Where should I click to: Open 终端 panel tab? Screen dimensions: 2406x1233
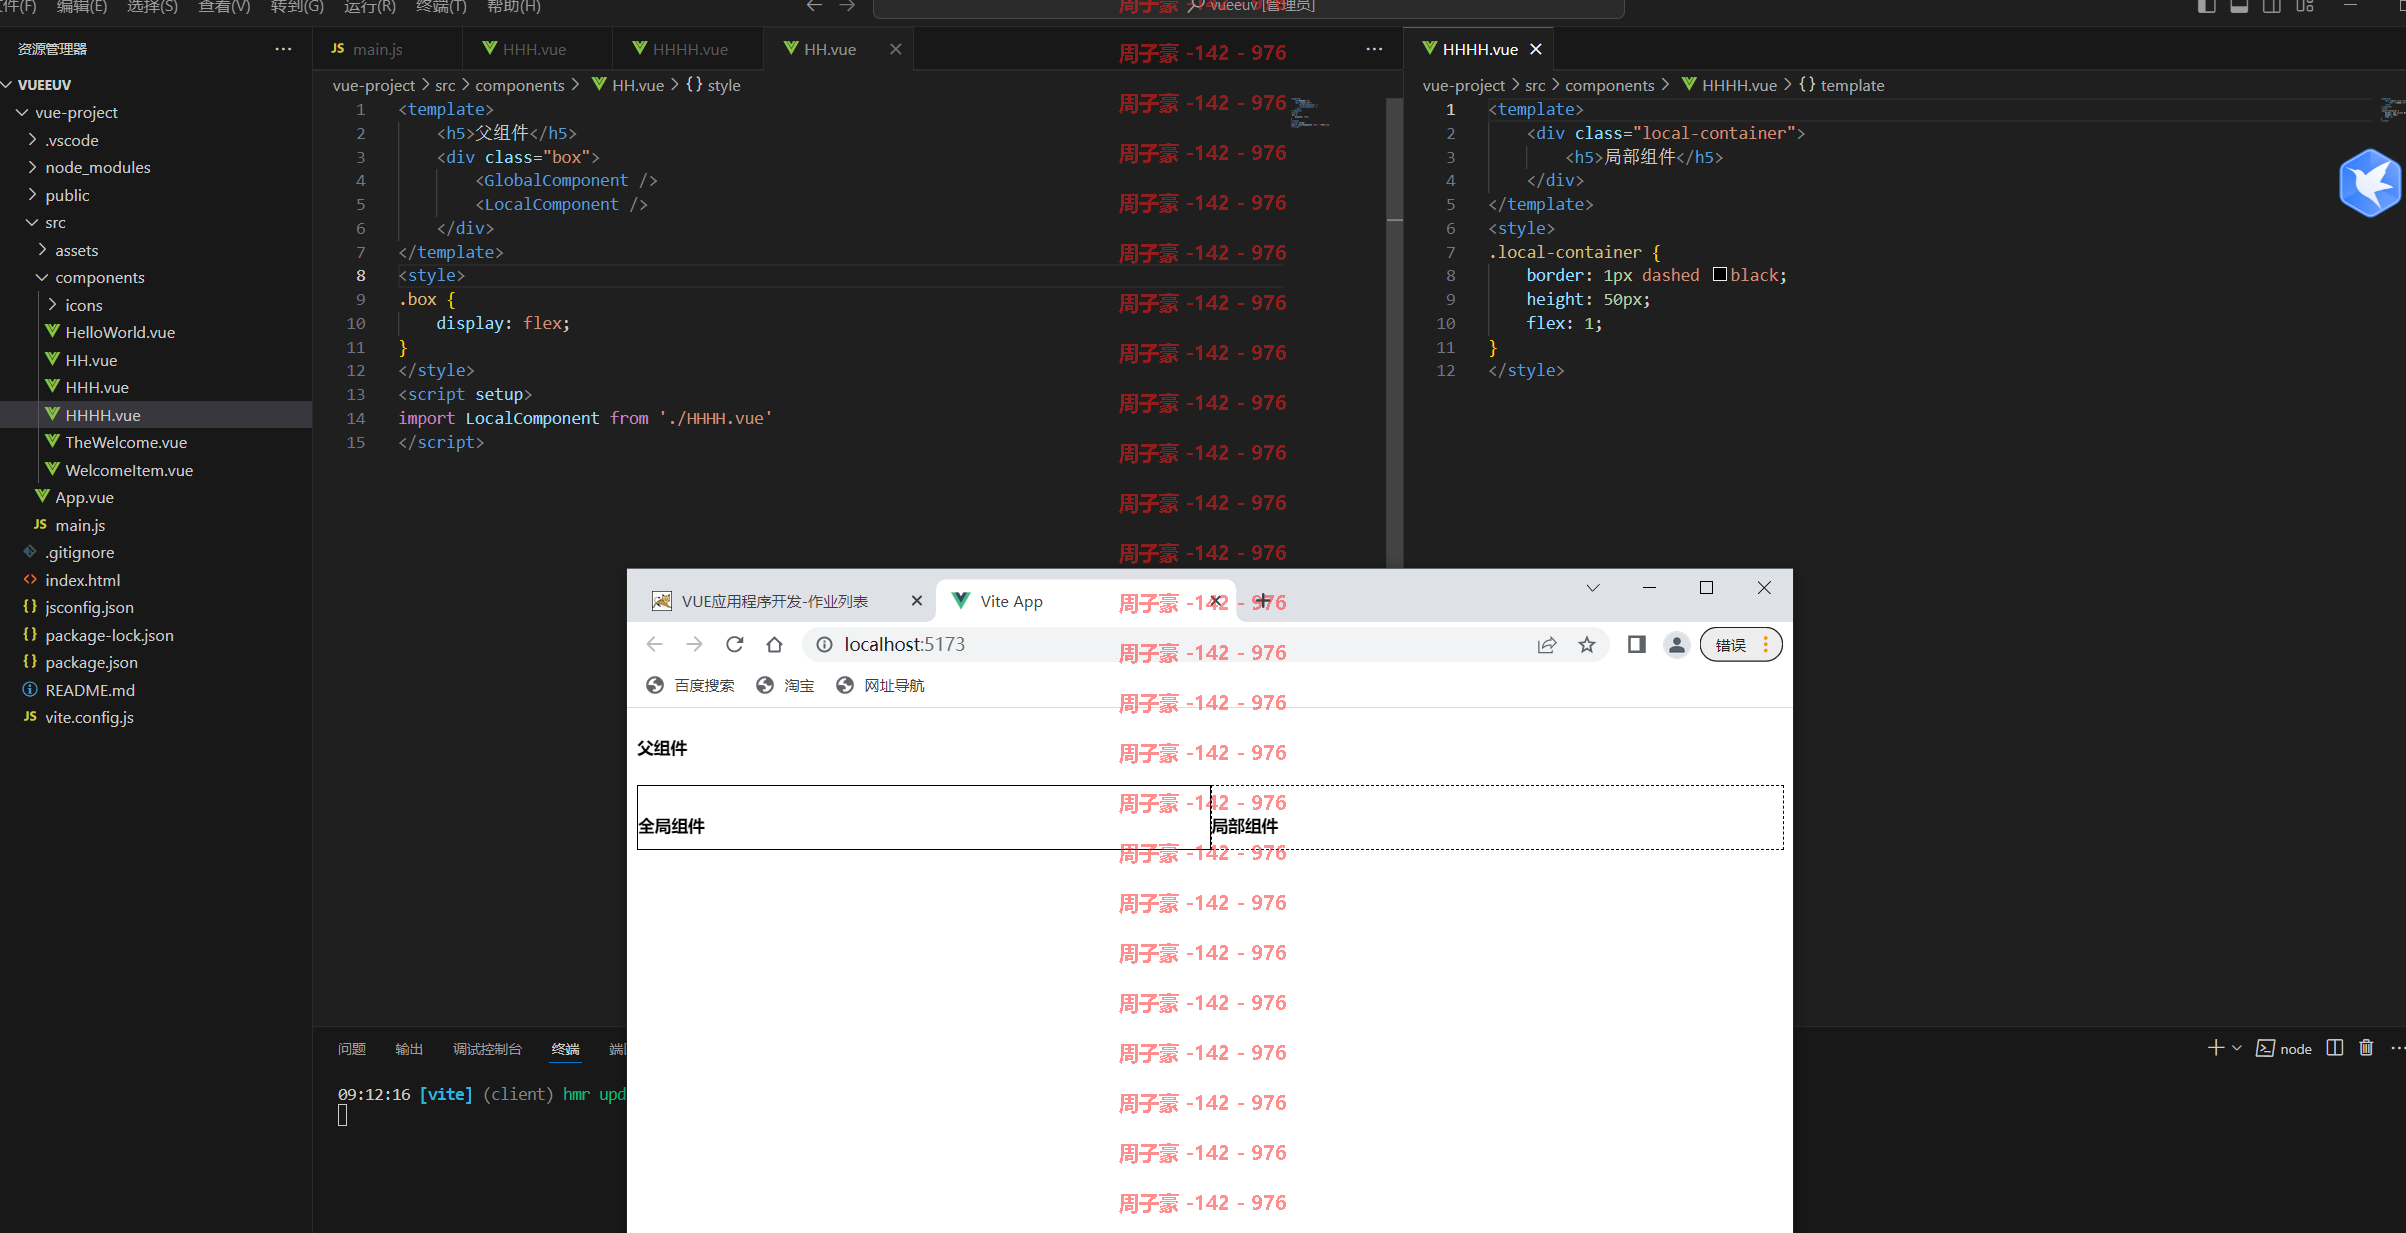[565, 1049]
